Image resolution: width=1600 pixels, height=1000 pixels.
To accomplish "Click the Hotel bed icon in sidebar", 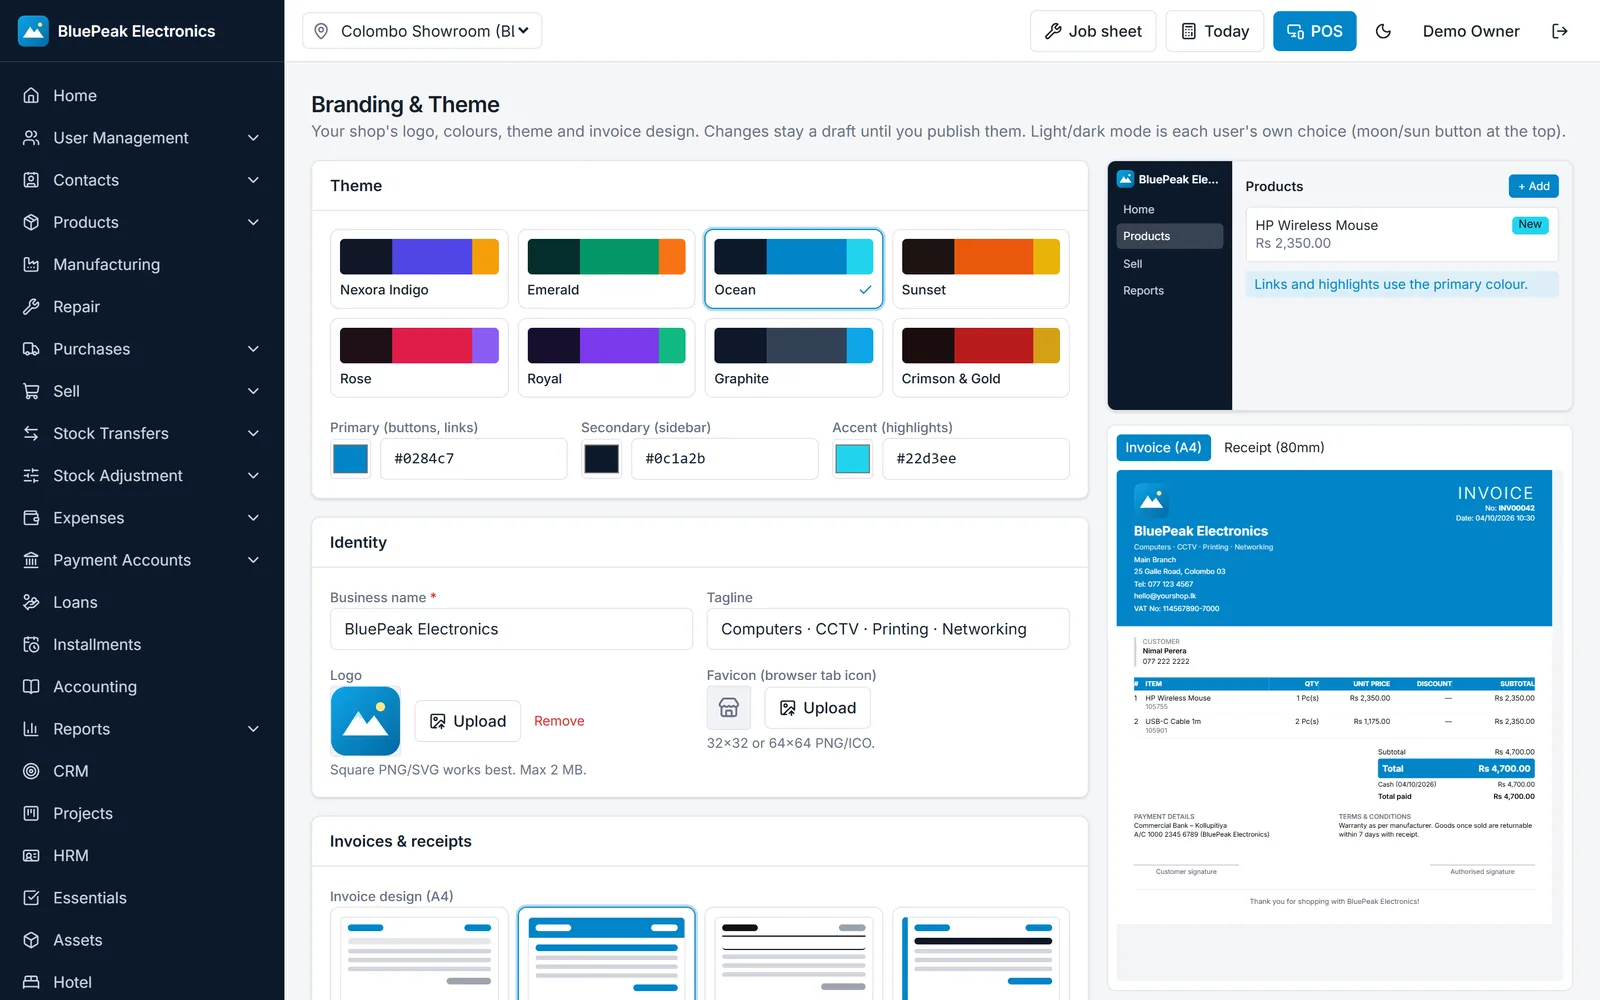I will click(31, 983).
